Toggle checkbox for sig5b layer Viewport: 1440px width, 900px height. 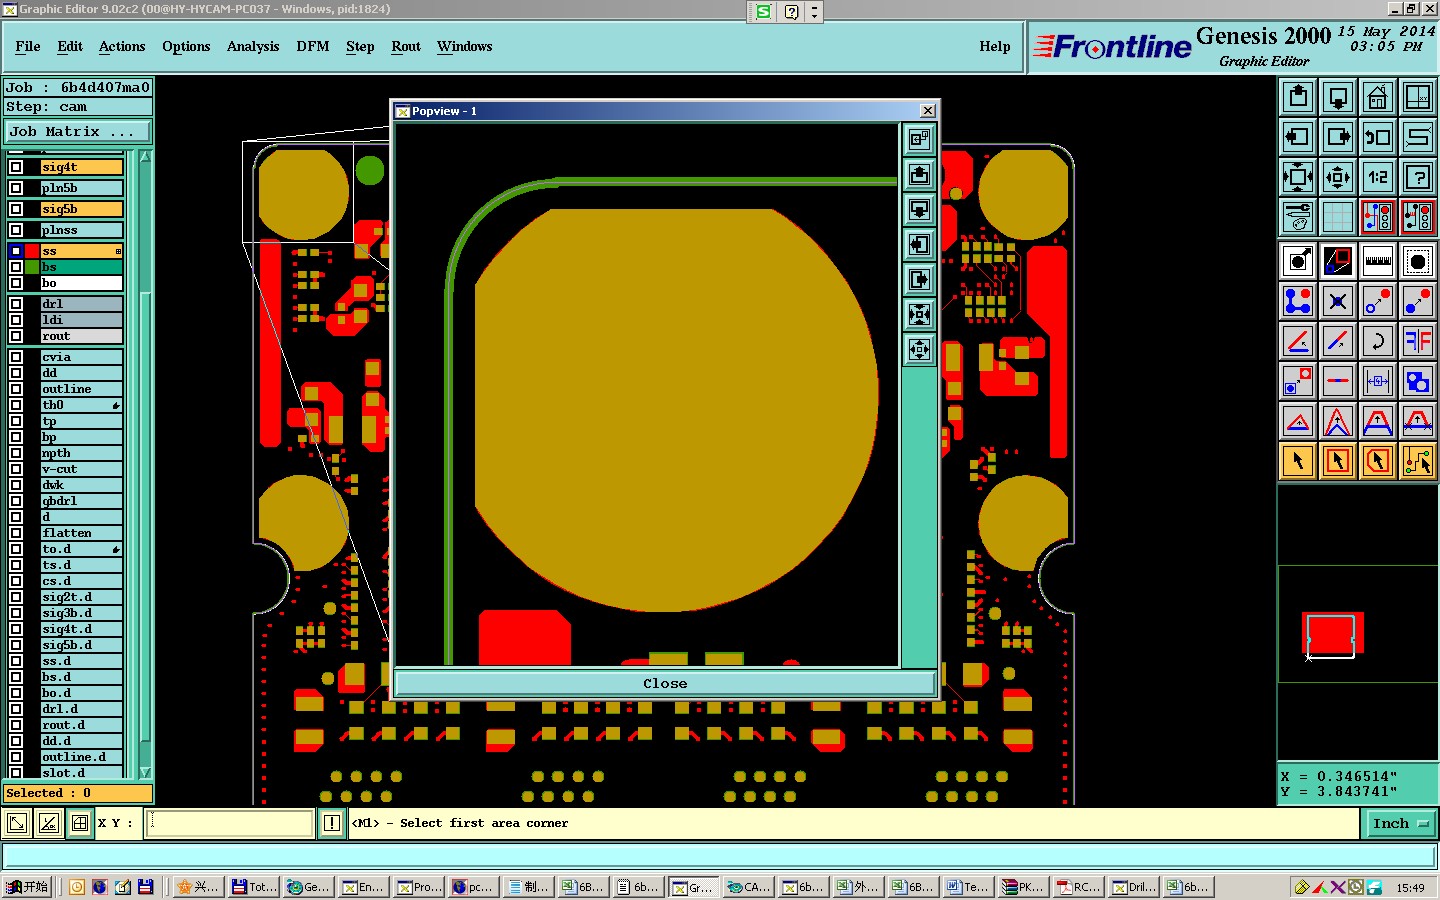[16, 209]
